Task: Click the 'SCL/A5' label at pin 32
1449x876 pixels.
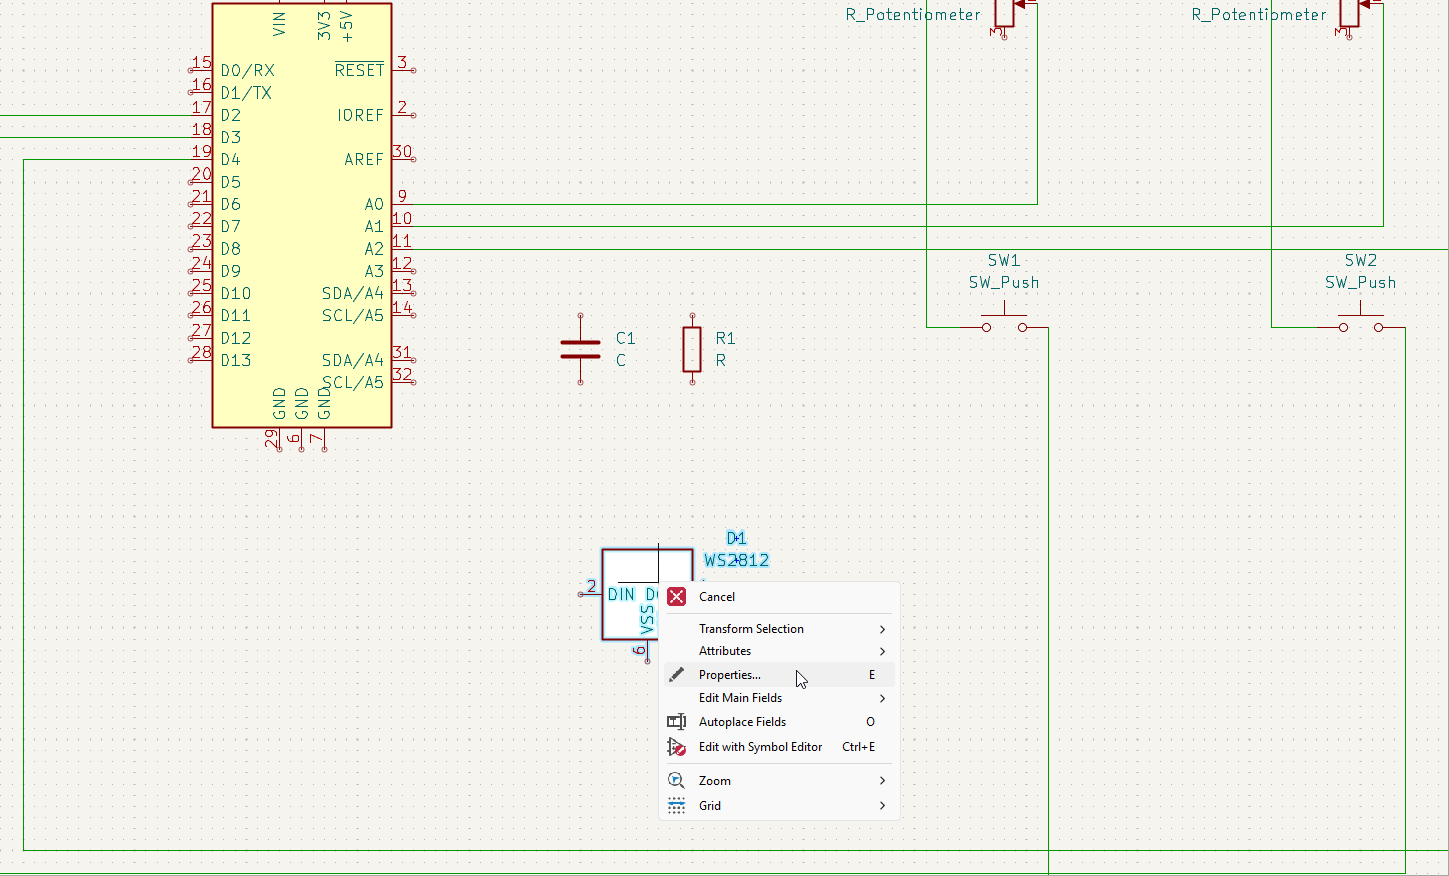Action: coord(353,382)
